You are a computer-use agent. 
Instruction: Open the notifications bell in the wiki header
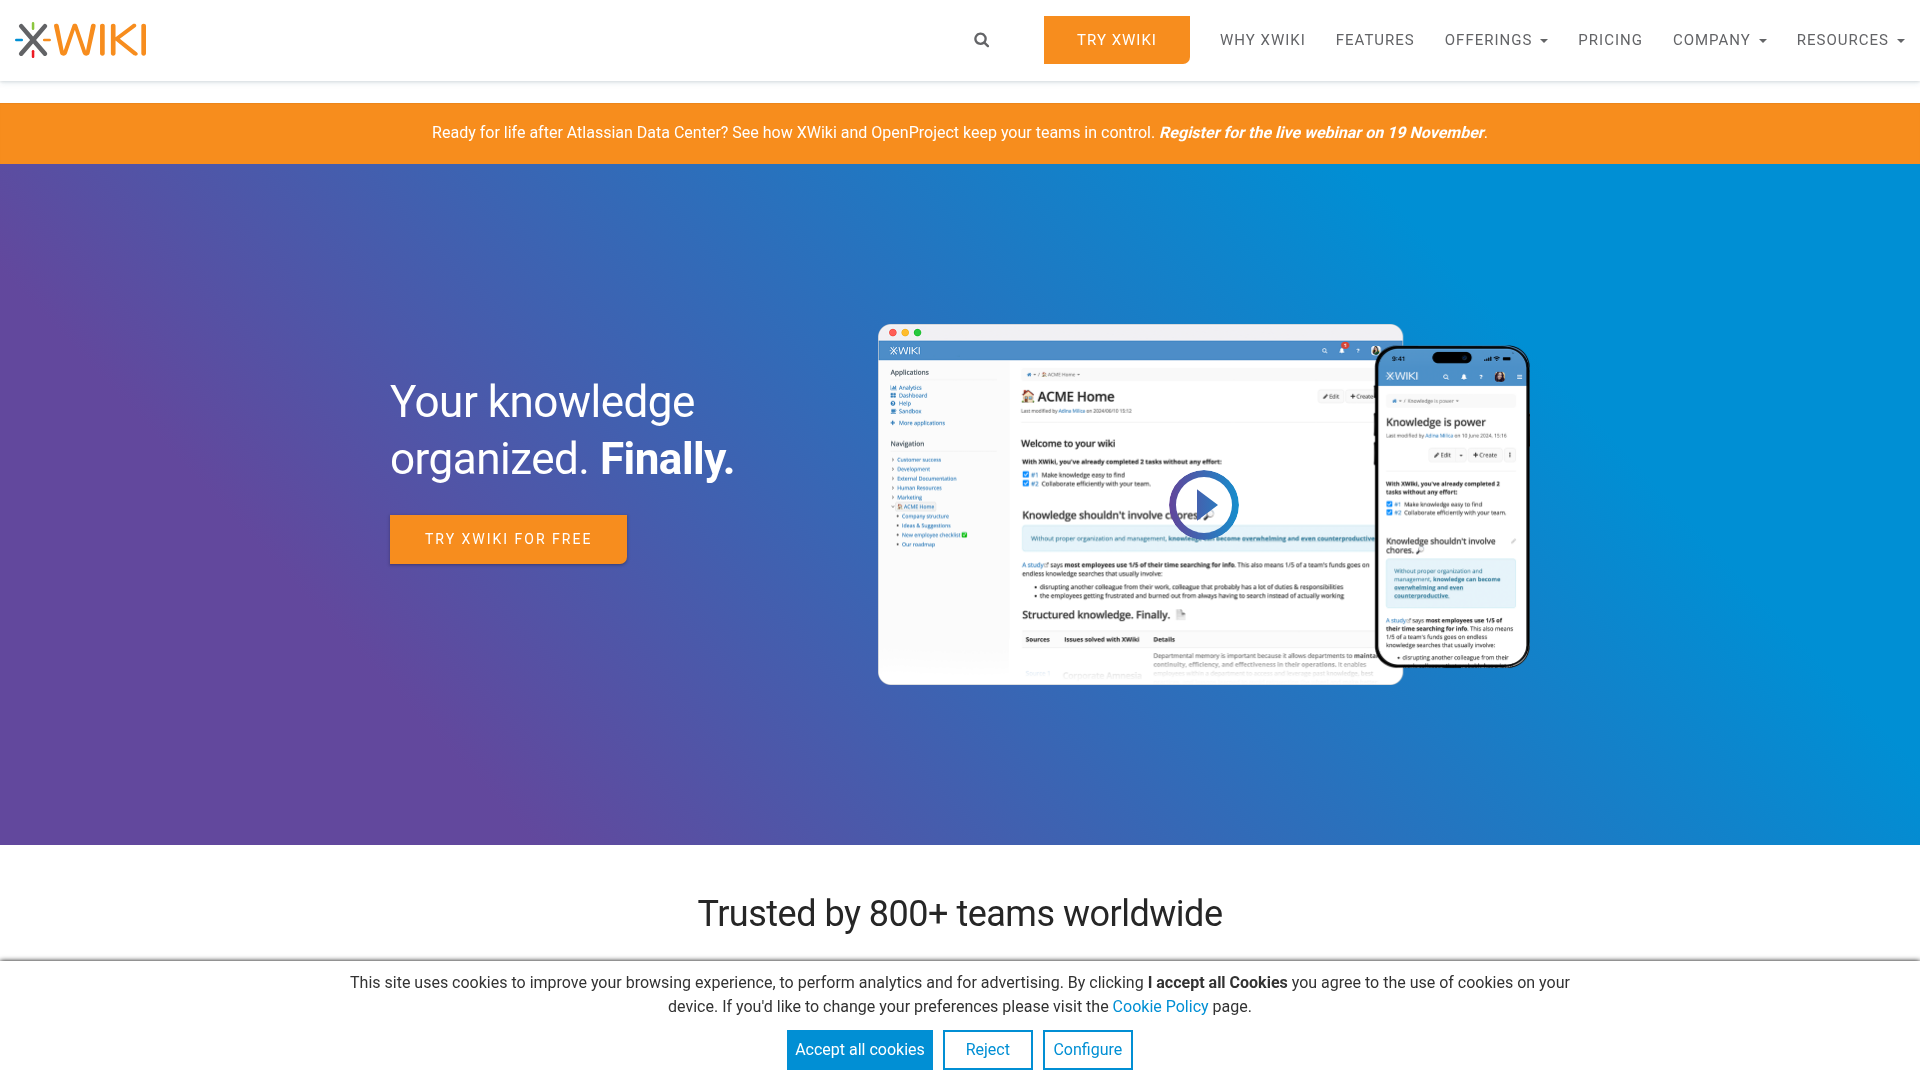[x=1341, y=350]
